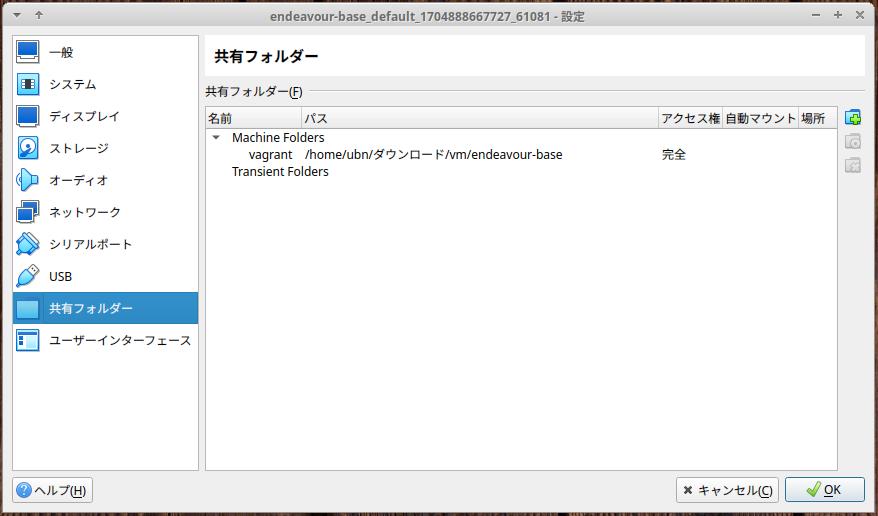This screenshot has height=516, width=878.
Task: Open the オーディオ settings page
Action: pos(105,180)
